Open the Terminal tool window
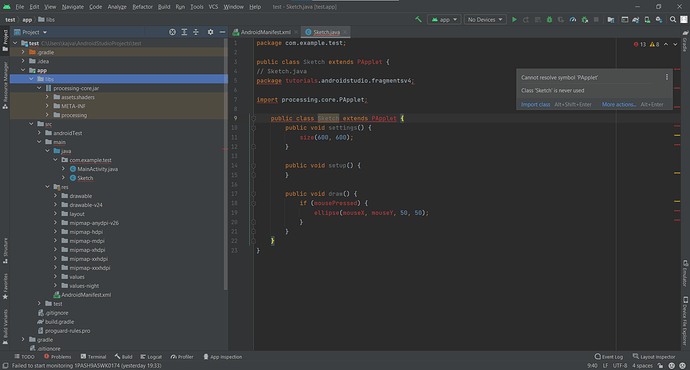Image resolution: width=690 pixels, height=370 pixels. [x=93, y=357]
